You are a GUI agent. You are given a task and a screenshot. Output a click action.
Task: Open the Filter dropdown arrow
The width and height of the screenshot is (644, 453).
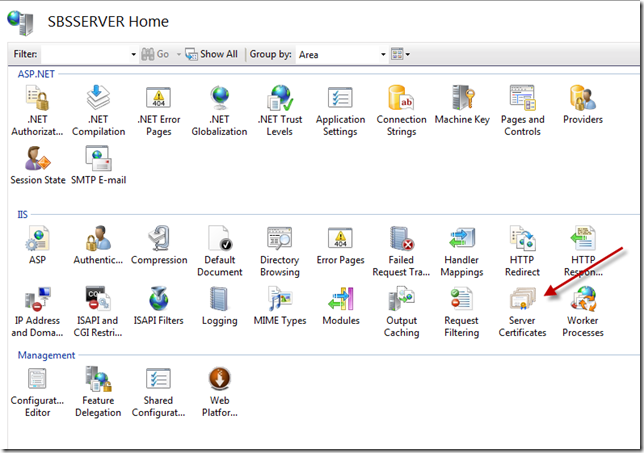pyautogui.click(x=133, y=54)
